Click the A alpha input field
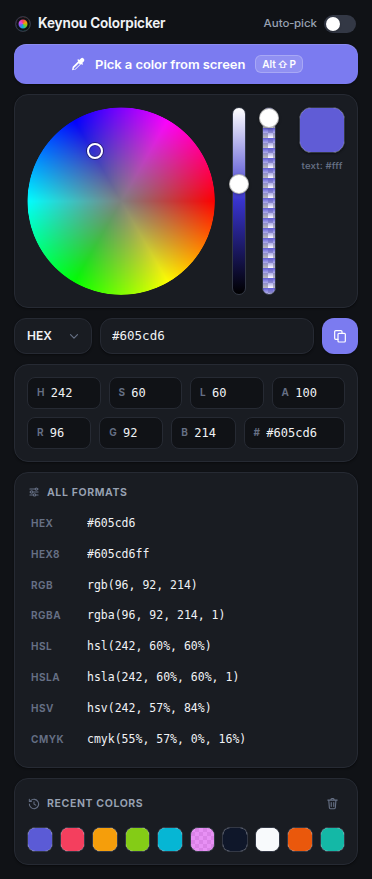372x879 pixels. [308, 393]
